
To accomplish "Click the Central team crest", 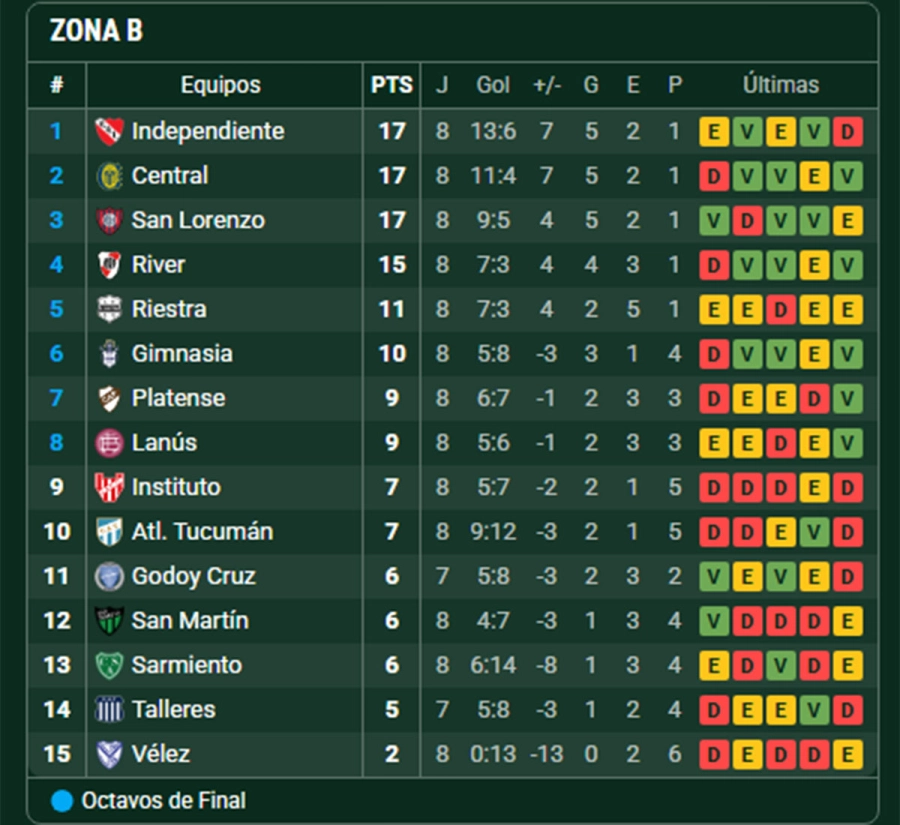I will tap(108, 176).
